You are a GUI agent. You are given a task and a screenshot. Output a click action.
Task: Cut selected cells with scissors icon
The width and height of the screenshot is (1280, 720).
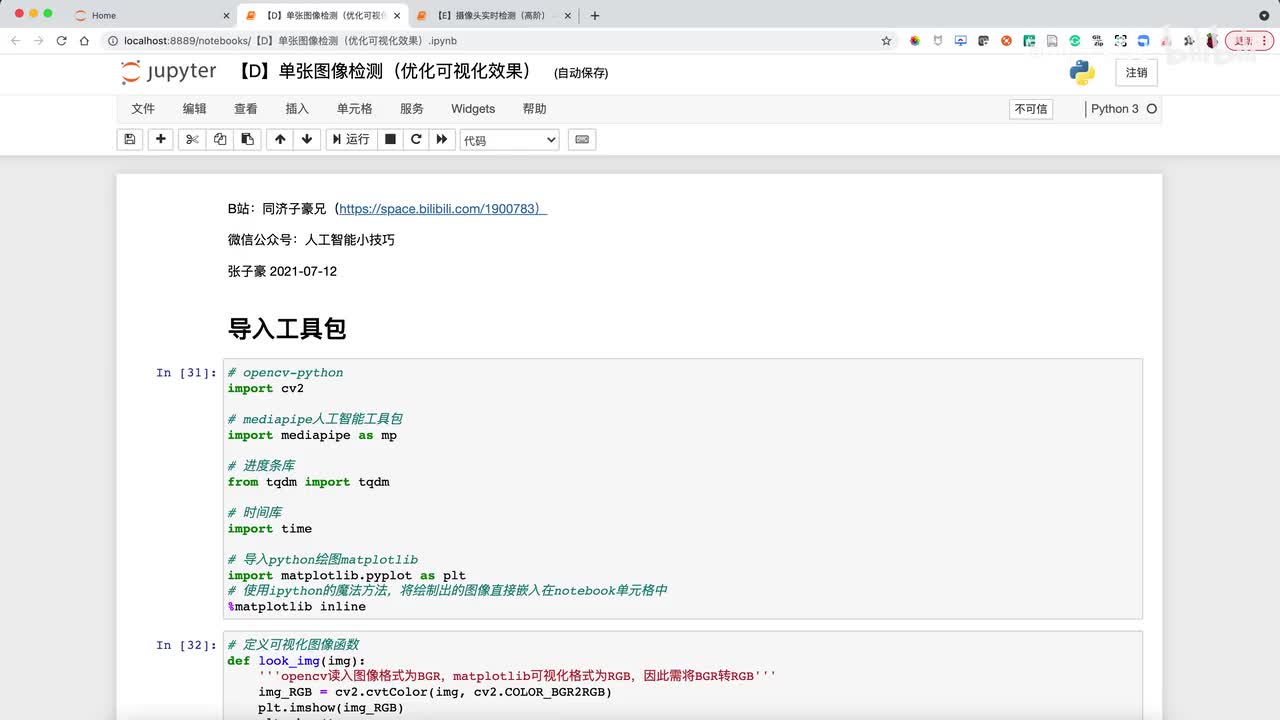(x=192, y=140)
